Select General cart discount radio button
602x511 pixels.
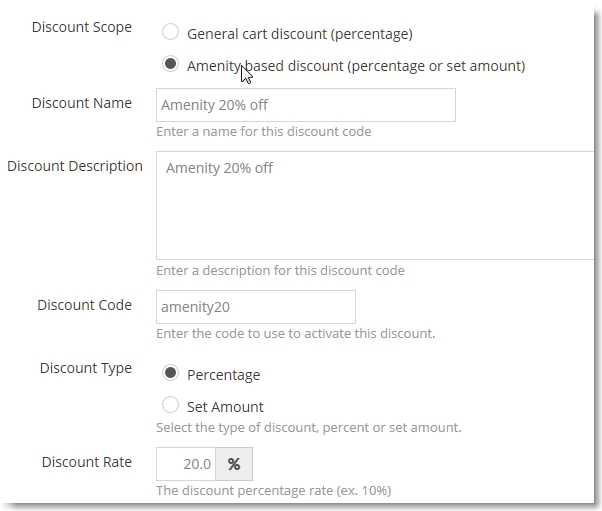pyautogui.click(x=170, y=31)
